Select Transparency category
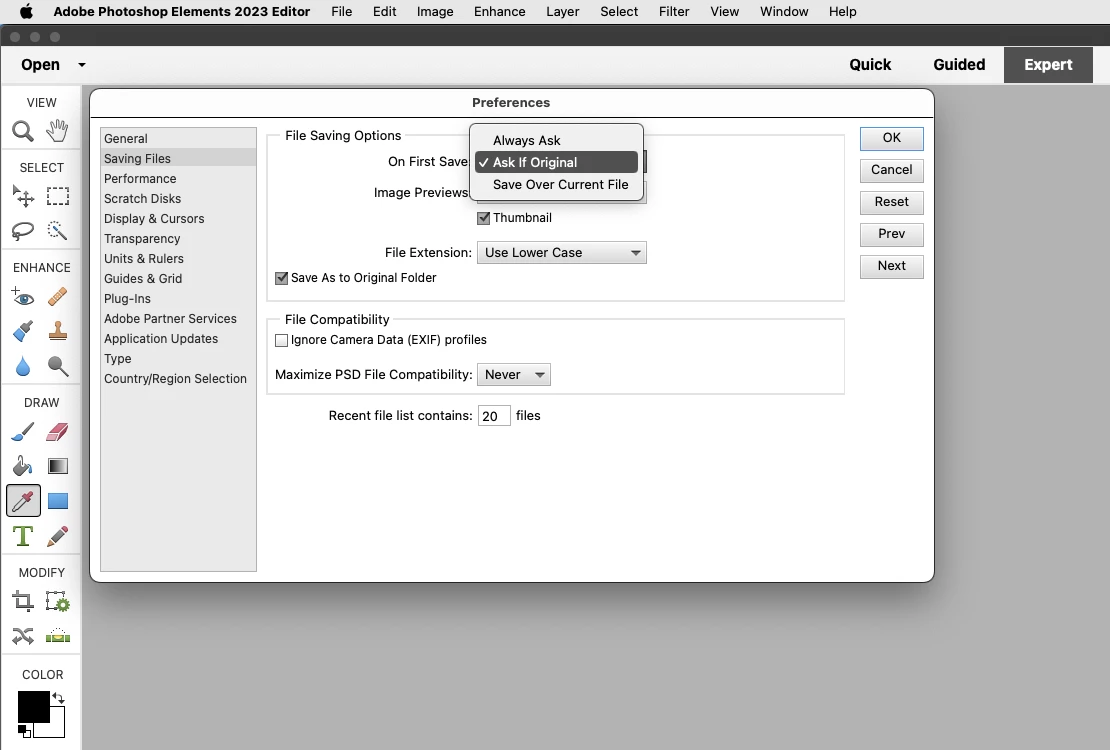This screenshot has width=1110, height=750. pyautogui.click(x=178, y=239)
